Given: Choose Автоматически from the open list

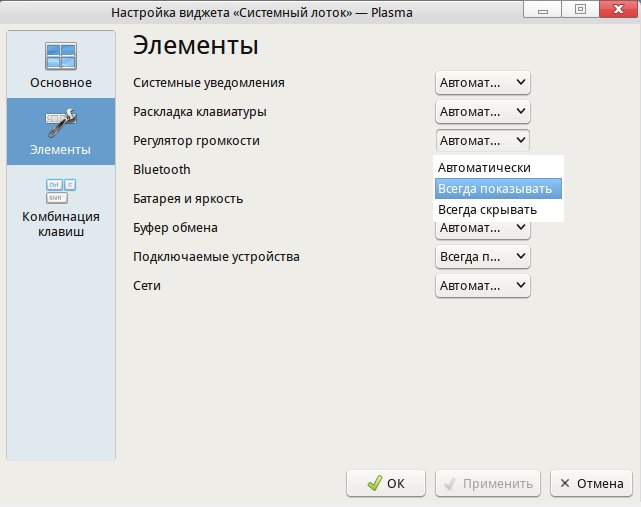Looking at the screenshot, I should pos(484,167).
